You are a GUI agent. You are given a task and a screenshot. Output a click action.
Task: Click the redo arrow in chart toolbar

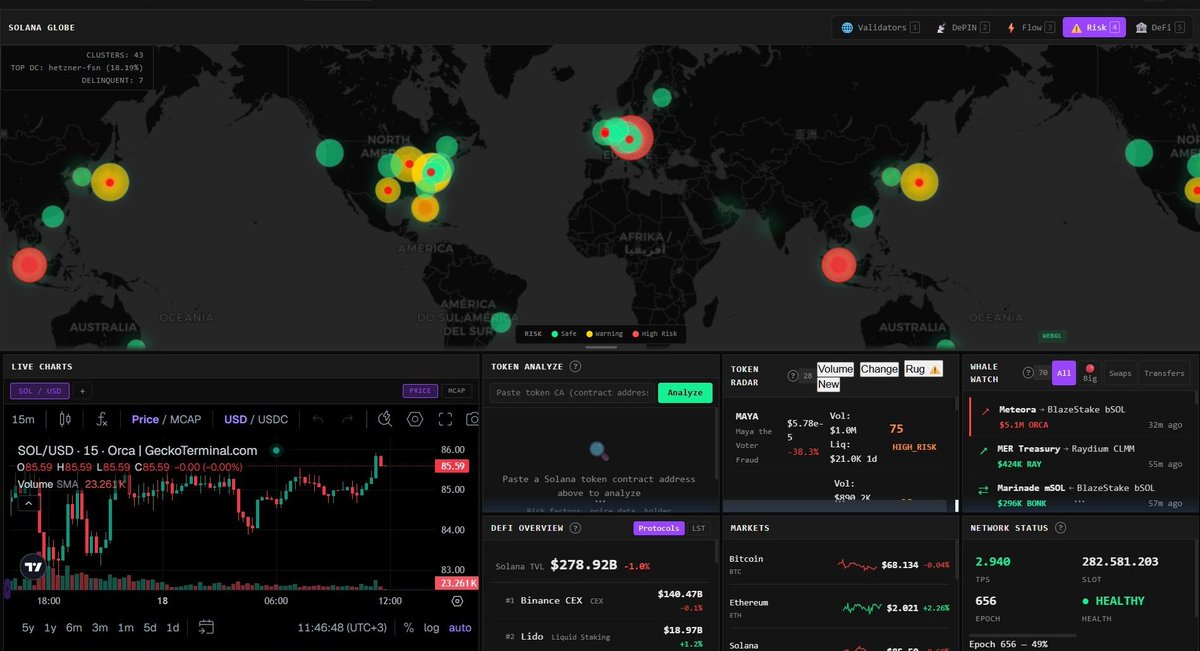click(x=347, y=420)
